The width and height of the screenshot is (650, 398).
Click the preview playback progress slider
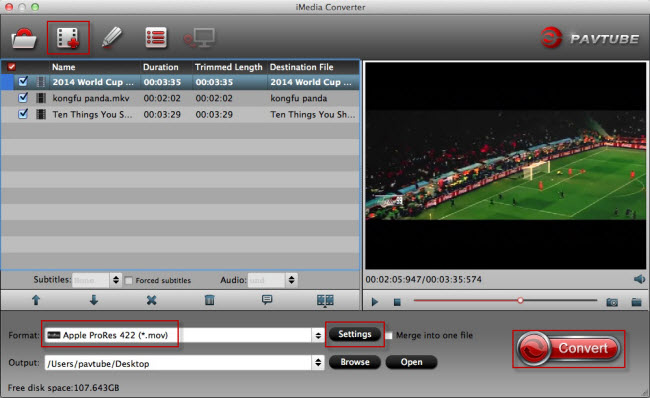[x=505, y=301]
